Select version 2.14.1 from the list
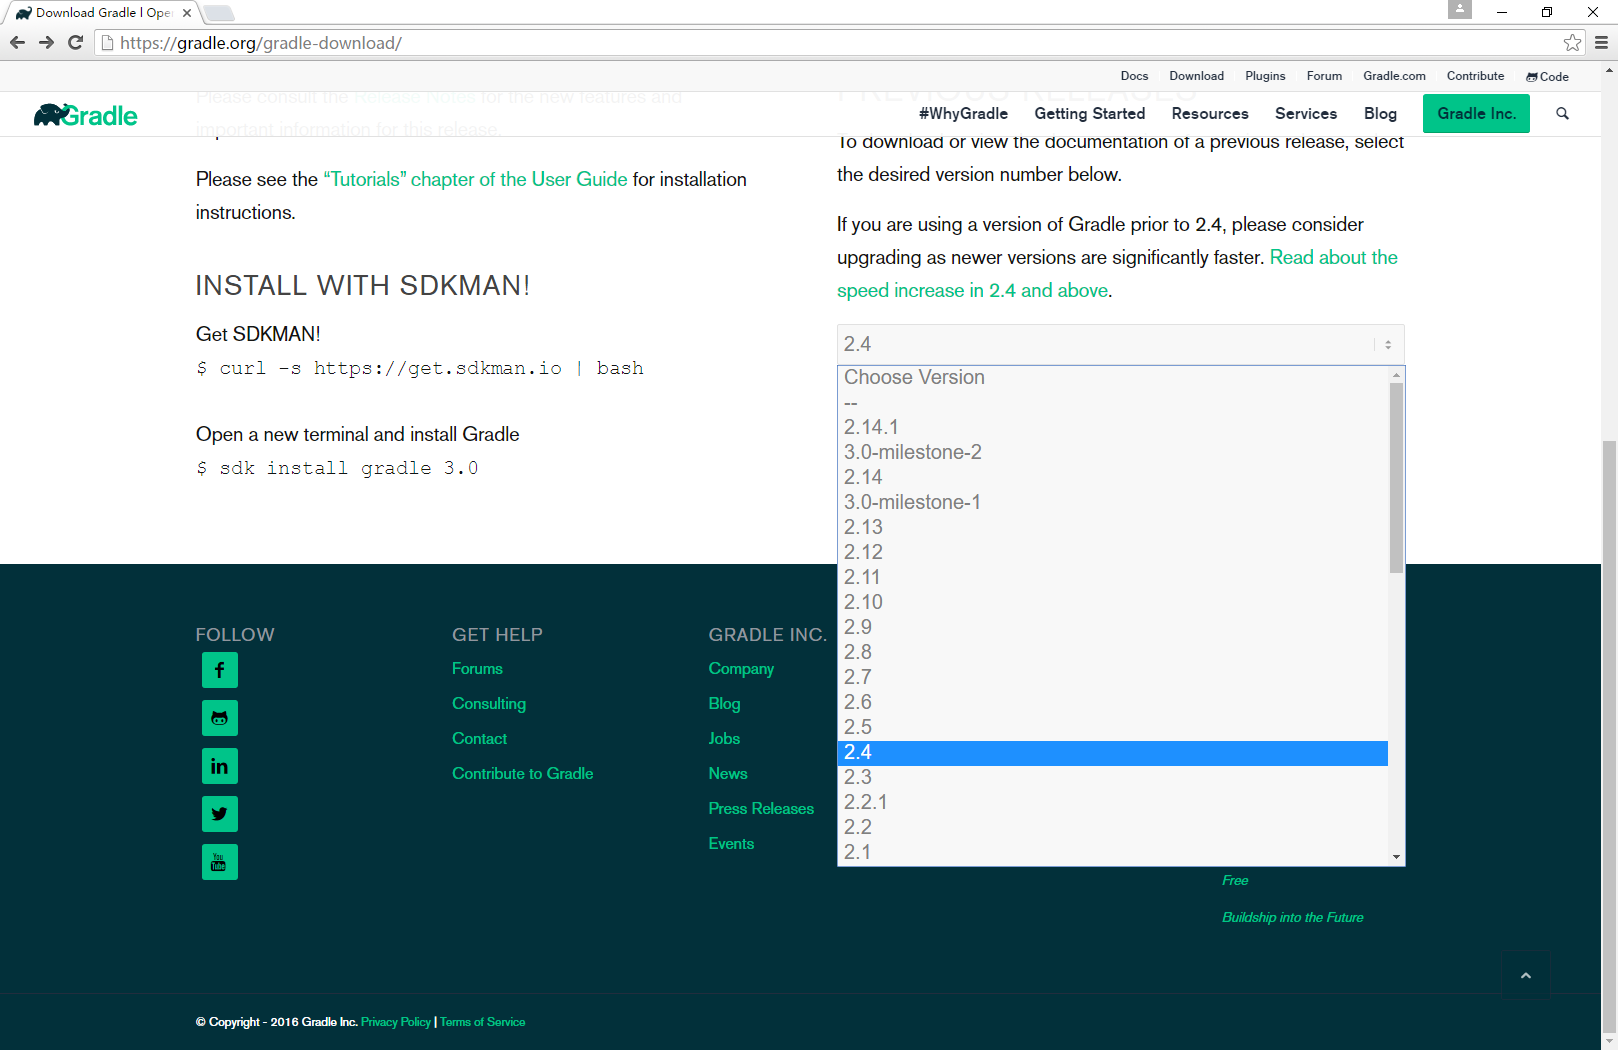The image size is (1618, 1050). (1112, 427)
